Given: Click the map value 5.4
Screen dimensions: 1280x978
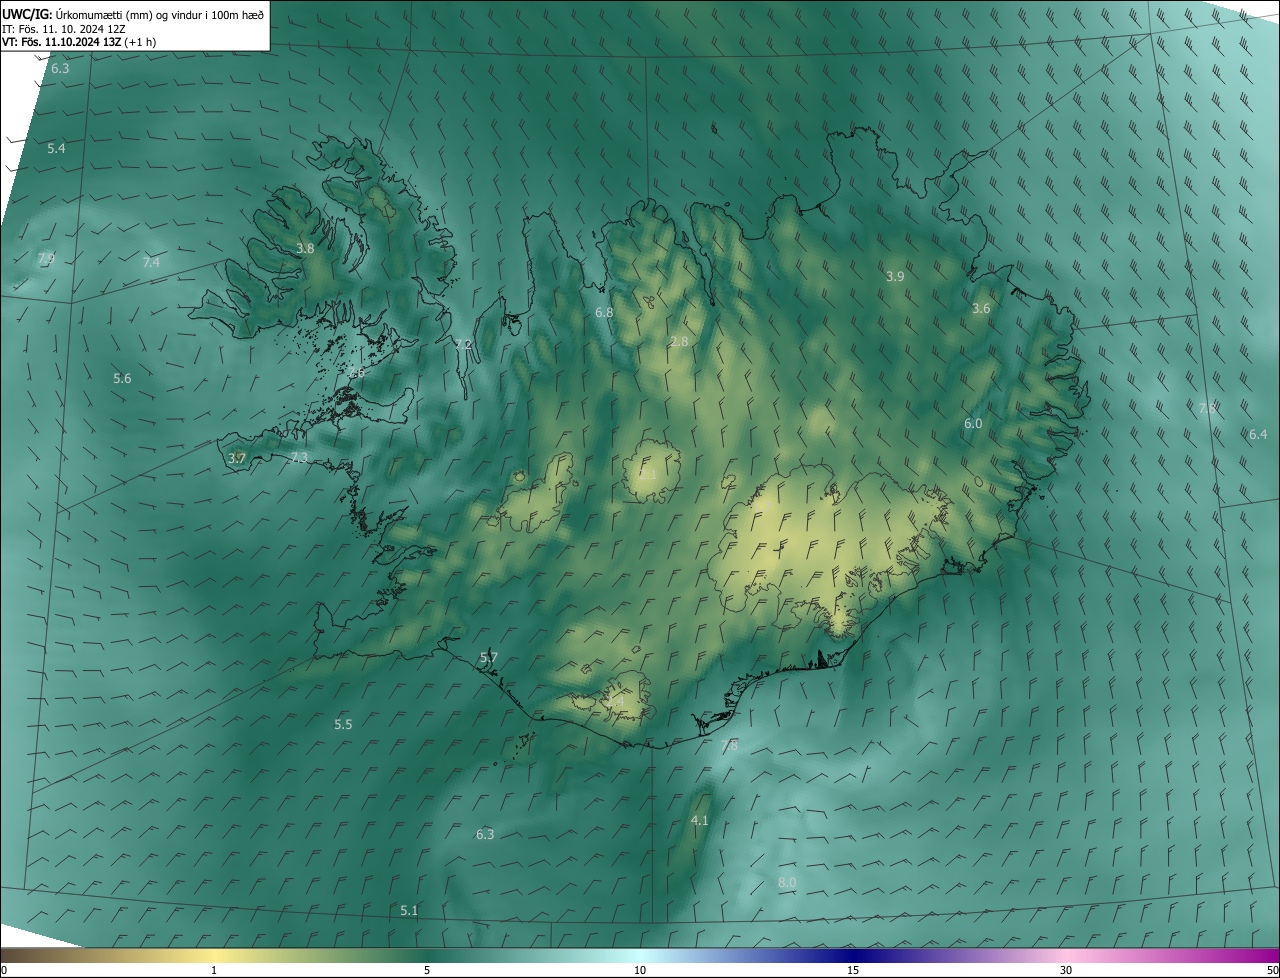Looking at the screenshot, I should point(56,148).
